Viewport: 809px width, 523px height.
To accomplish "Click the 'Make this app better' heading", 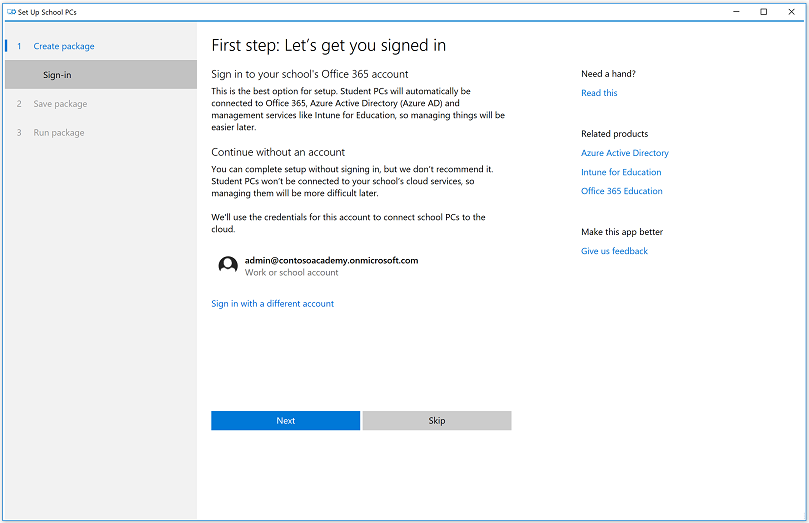I will 622,232.
